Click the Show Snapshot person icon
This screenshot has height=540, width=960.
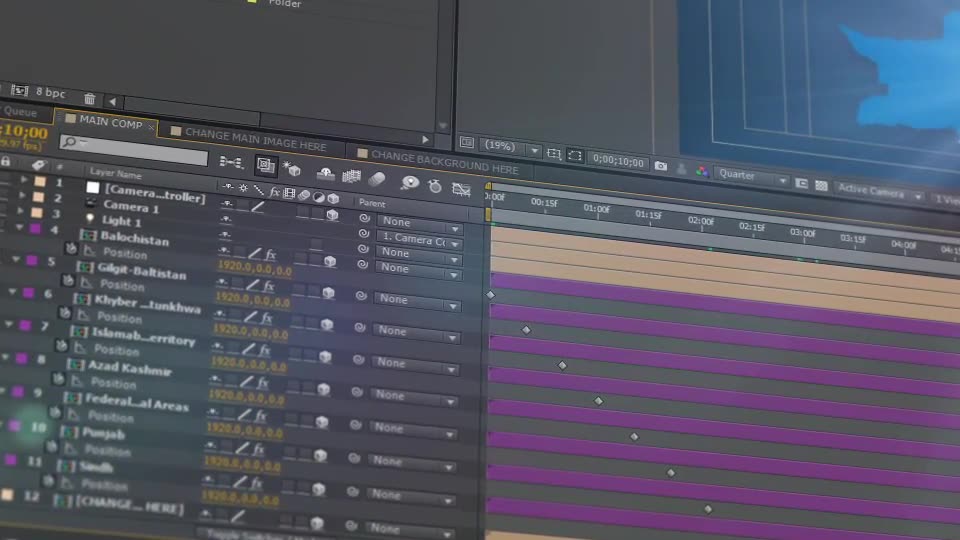click(x=681, y=169)
